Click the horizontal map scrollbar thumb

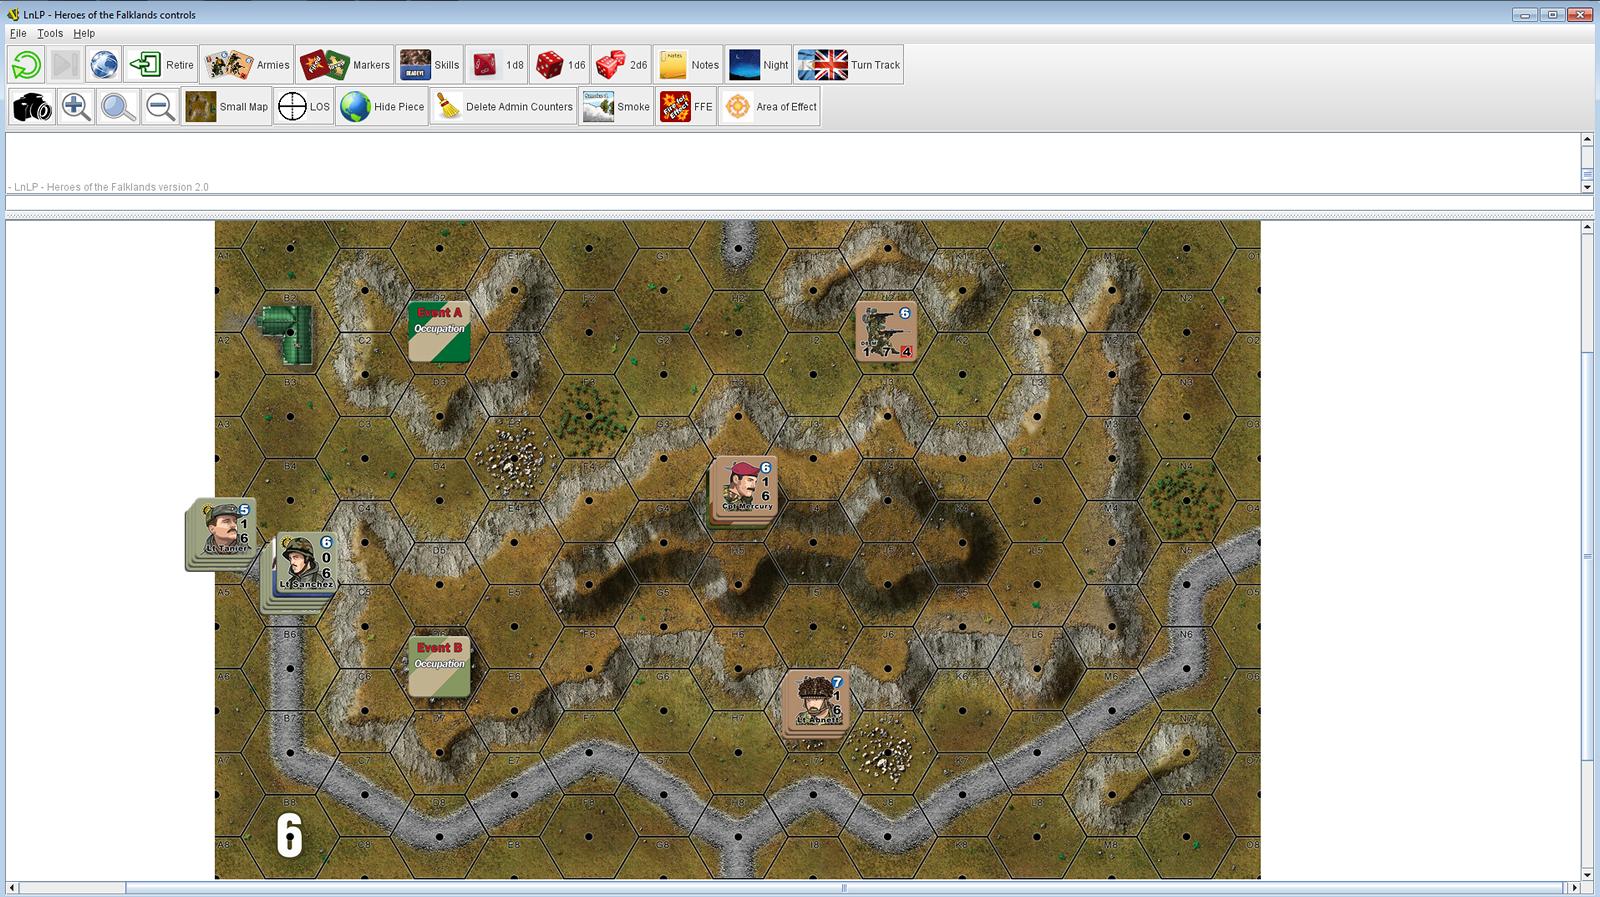click(843, 888)
